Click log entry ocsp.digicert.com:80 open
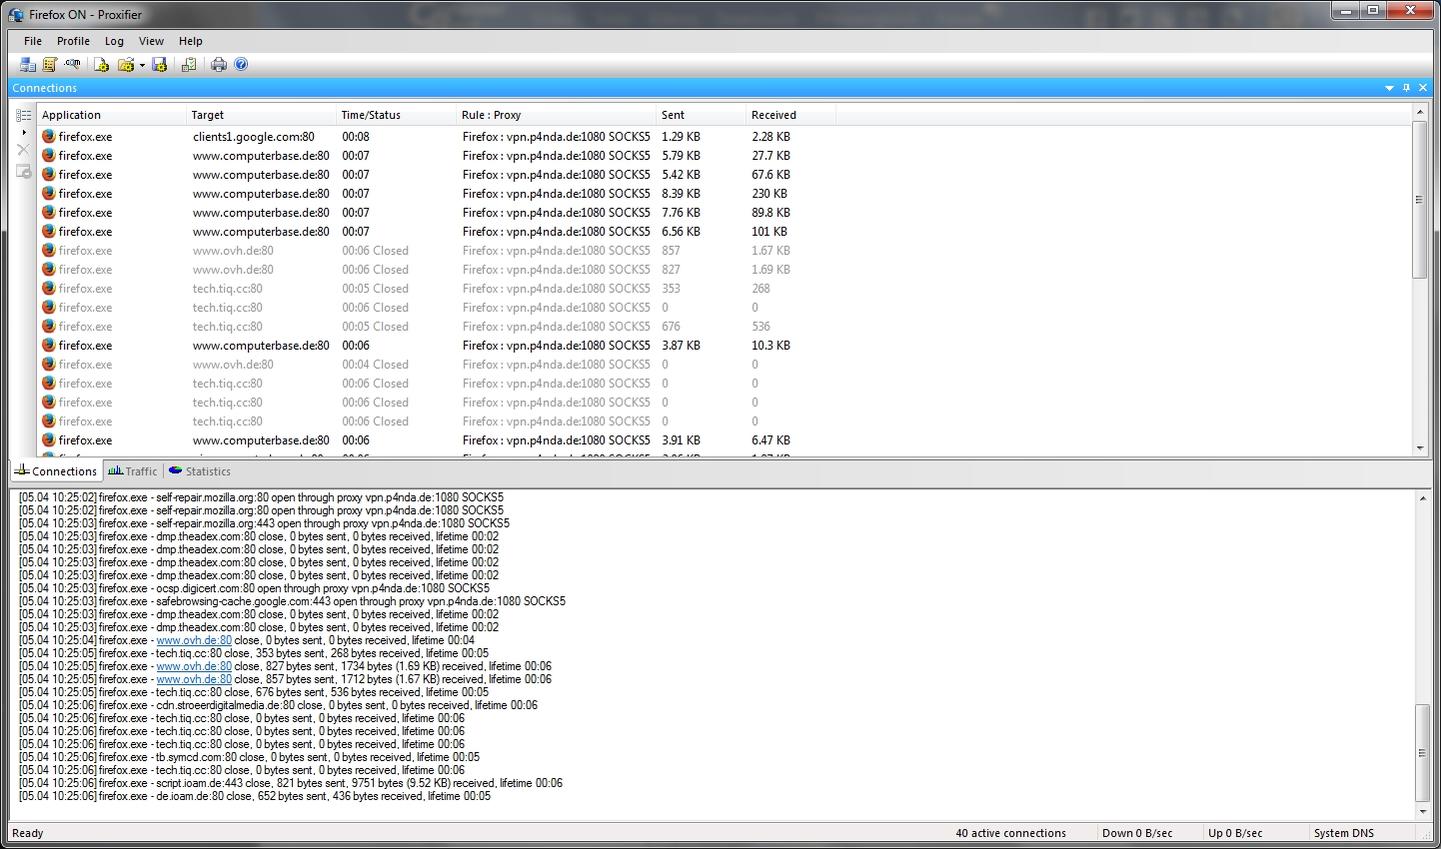 (254, 589)
